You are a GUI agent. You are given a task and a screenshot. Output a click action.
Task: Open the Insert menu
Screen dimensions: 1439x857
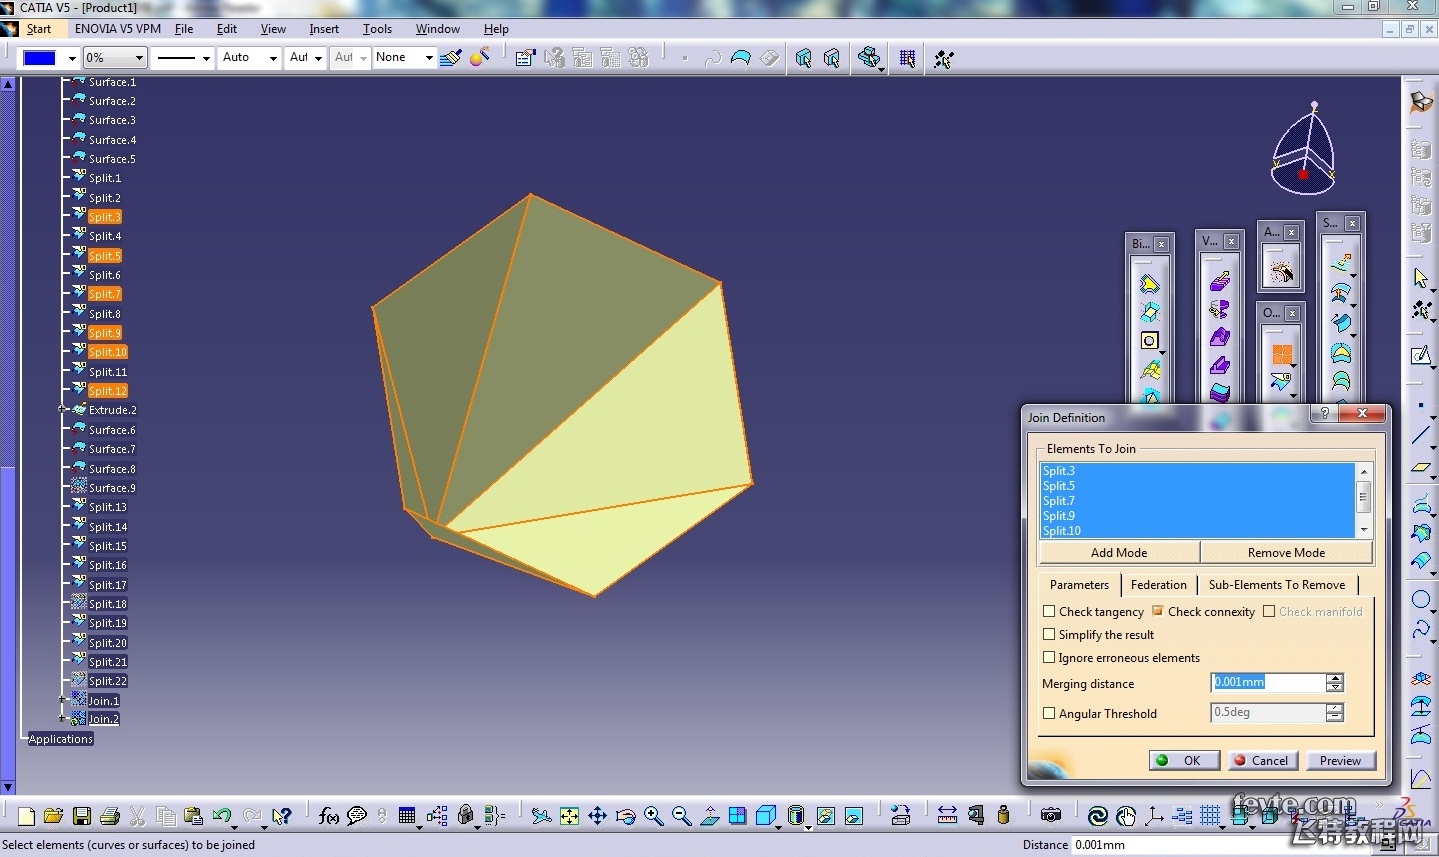click(324, 29)
